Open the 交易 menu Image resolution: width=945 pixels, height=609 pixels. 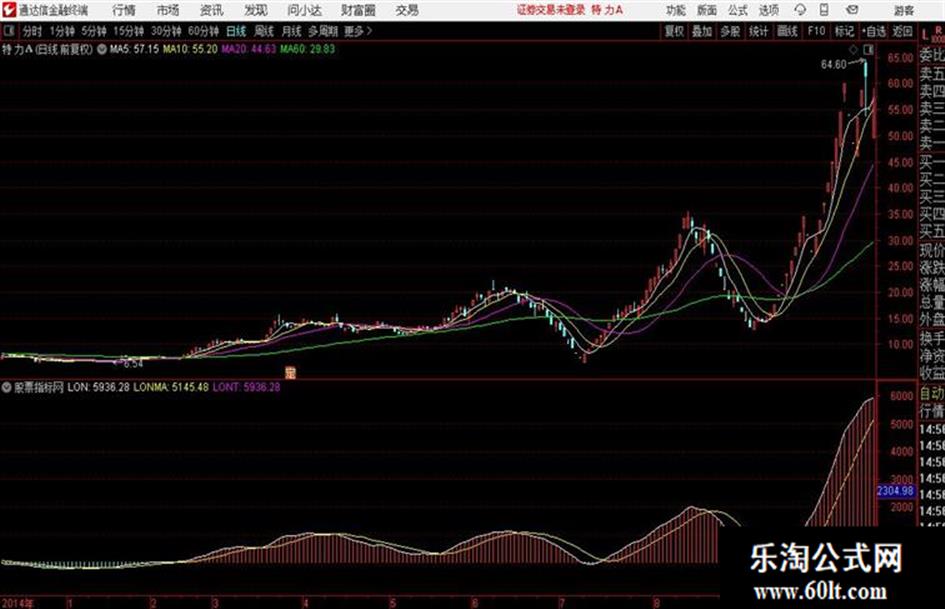[x=407, y=10]
